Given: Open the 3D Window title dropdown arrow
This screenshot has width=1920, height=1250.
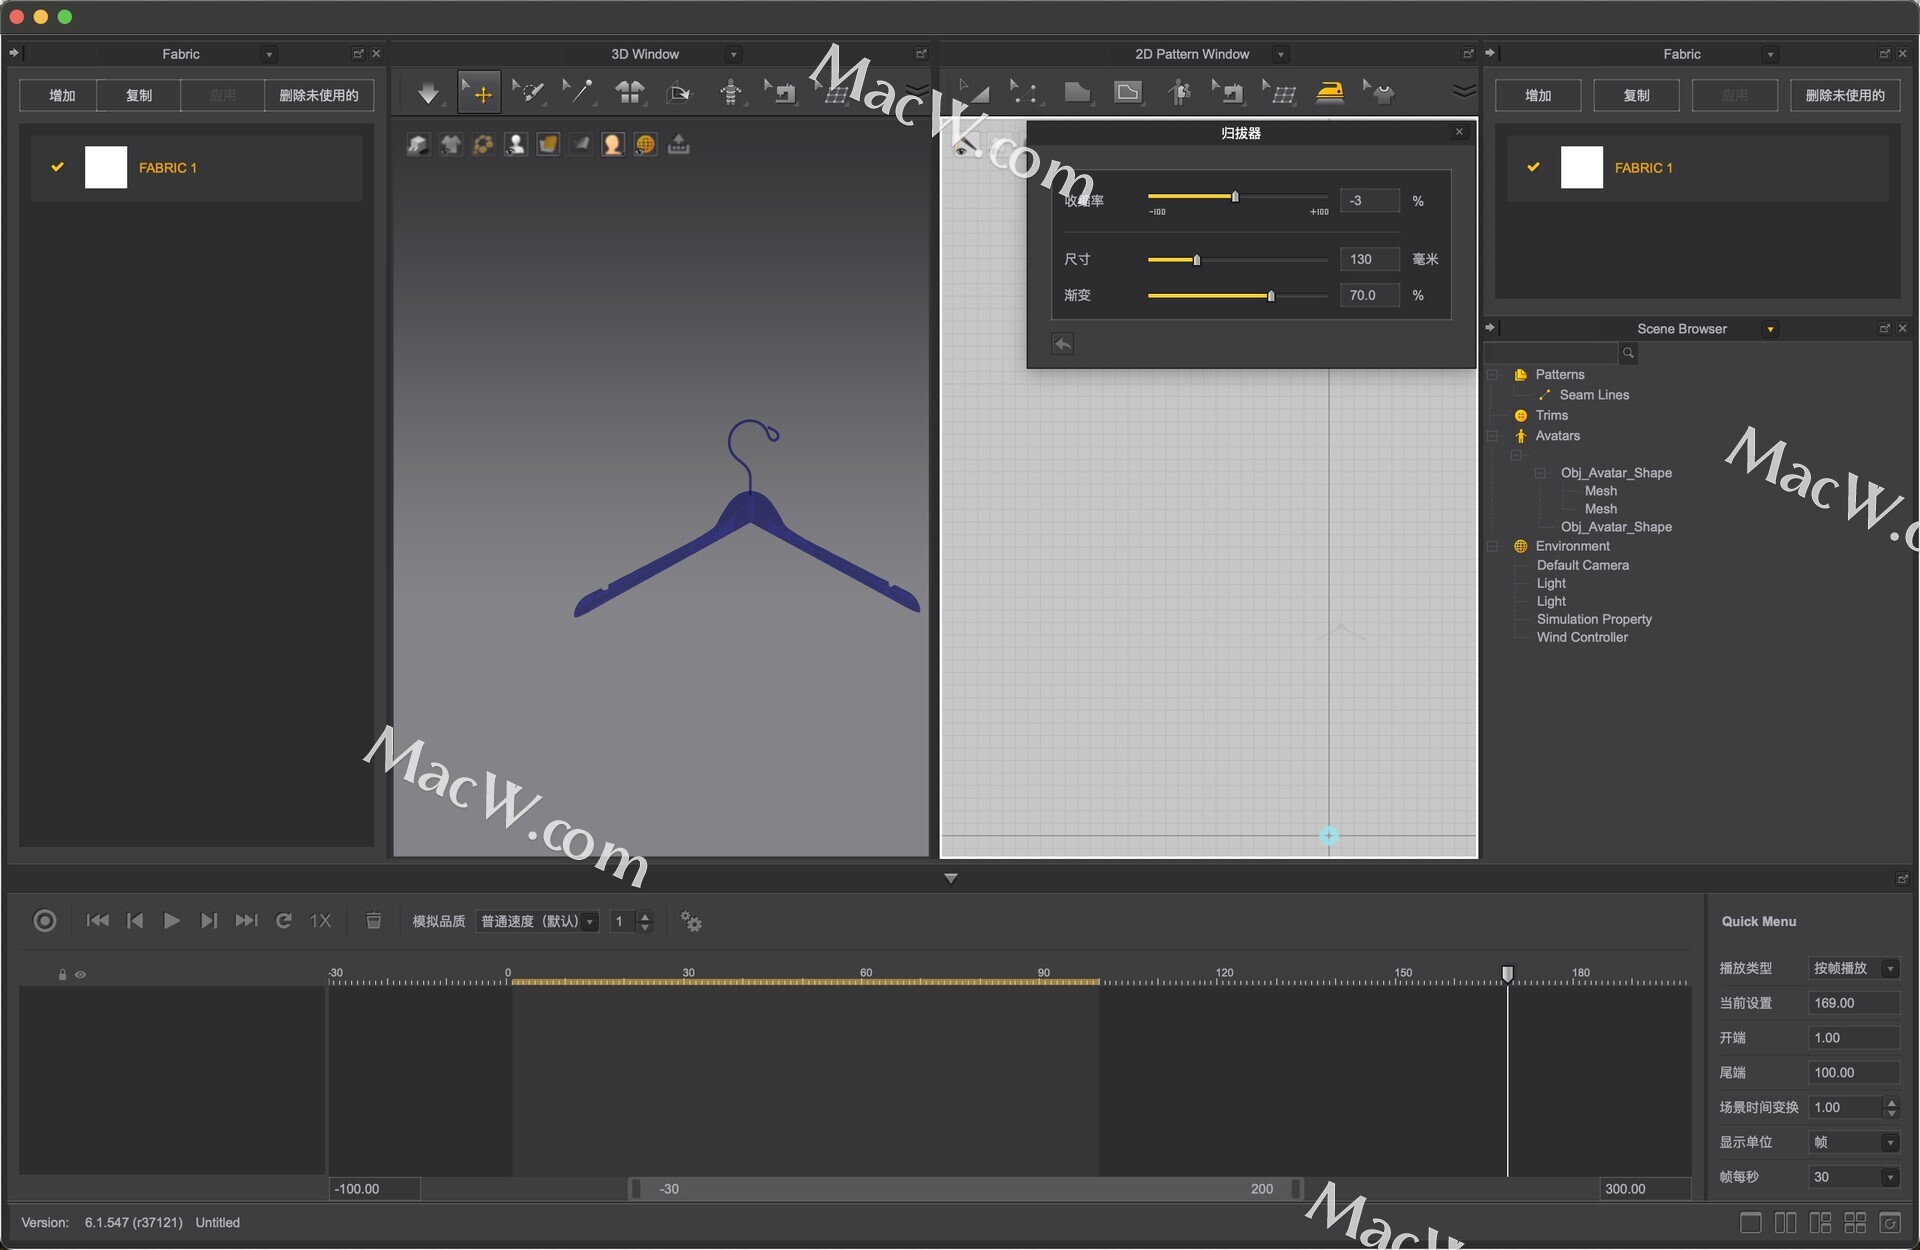Looking at the screenshot, I should pyautogui.click(x=734, y=55).
